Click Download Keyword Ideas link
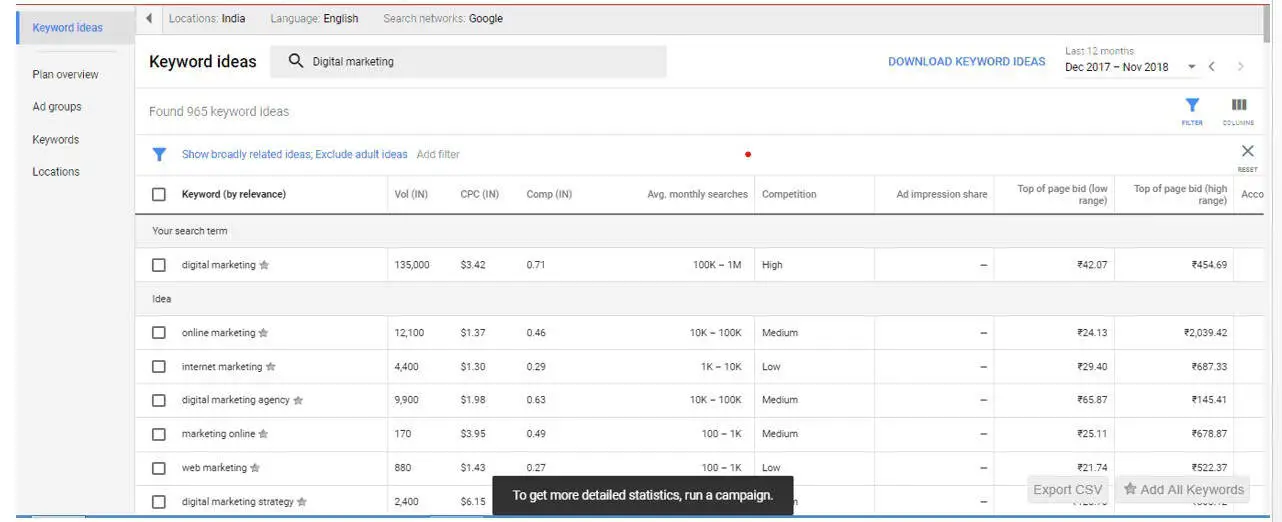Image resolution: width=1282 pixels, height=522 pixels. pos(966,62)
